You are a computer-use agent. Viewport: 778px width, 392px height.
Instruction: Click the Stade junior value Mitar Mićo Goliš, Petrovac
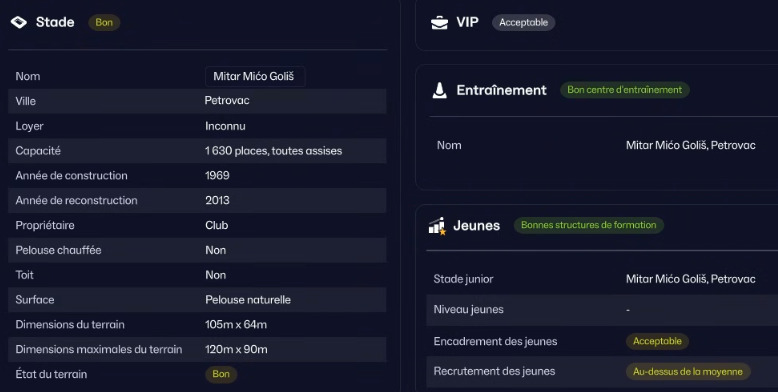(691, 279)
